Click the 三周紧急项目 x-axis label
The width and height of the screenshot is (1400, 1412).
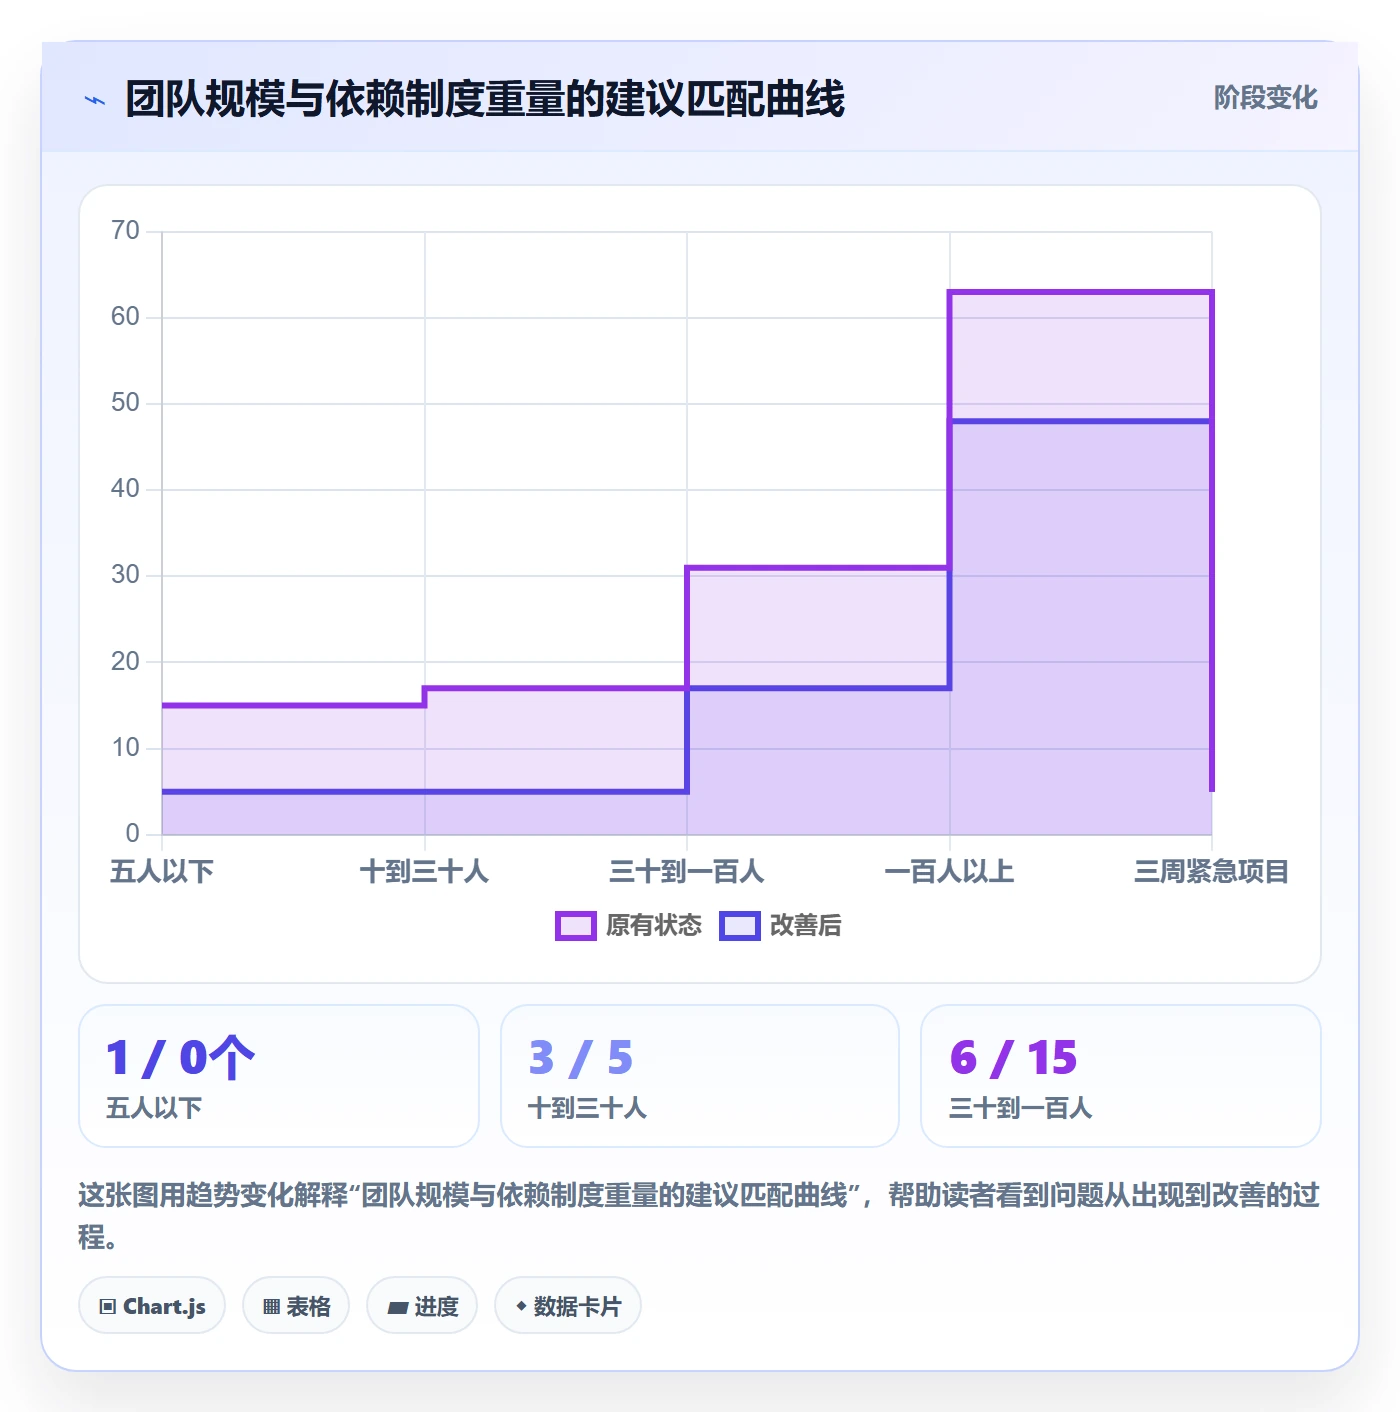(1212, 872)
